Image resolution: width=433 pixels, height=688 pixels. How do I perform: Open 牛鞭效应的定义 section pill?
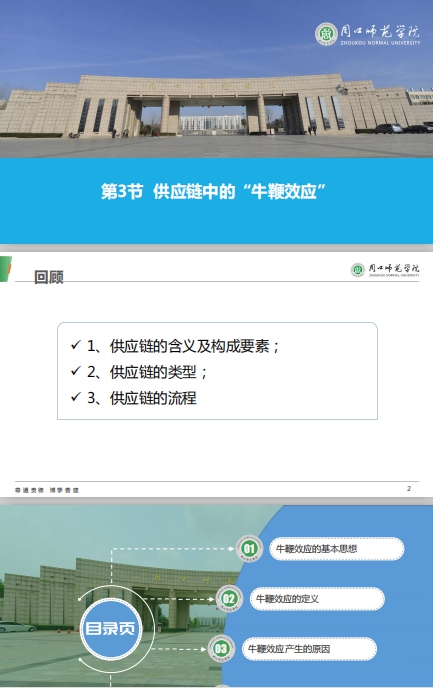coord(317,599)
